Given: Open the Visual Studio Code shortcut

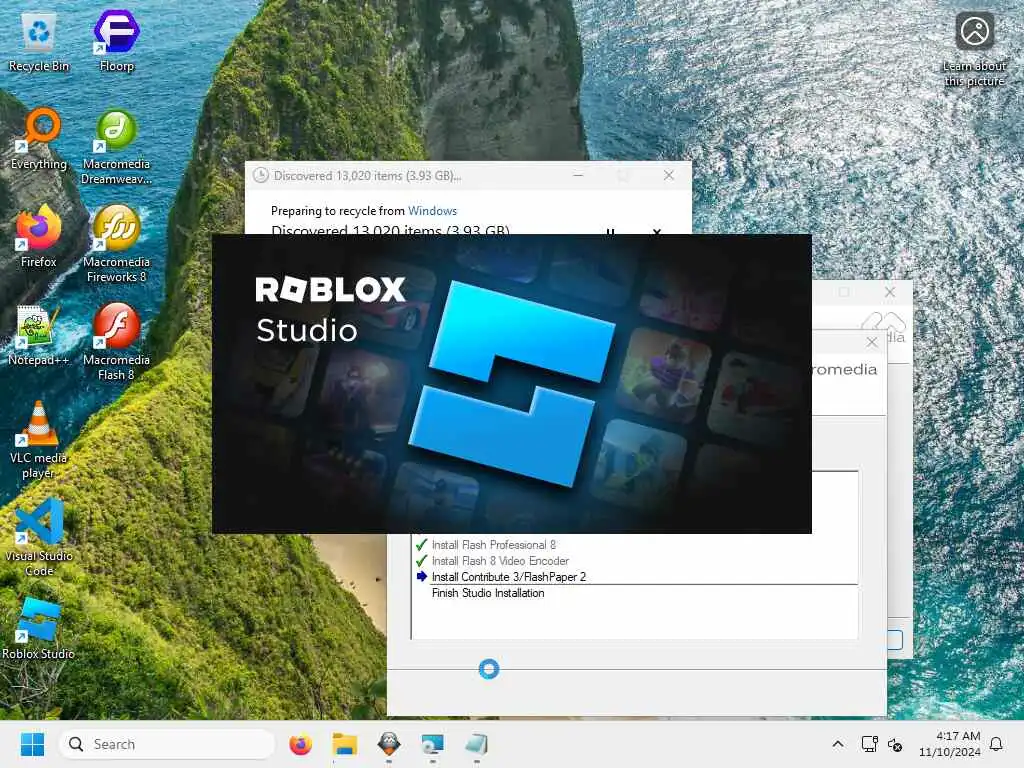Looking at the screenshot, I should [x=39, y=537].
